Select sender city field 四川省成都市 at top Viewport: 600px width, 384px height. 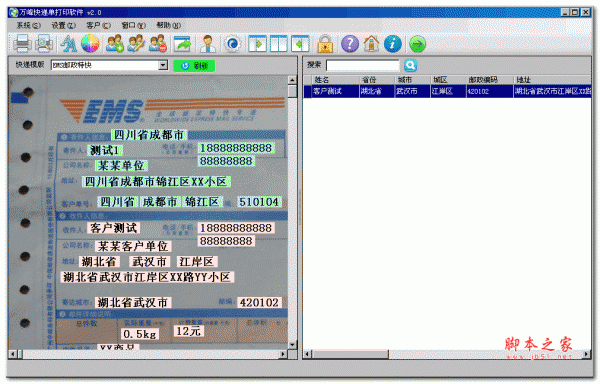149,135
